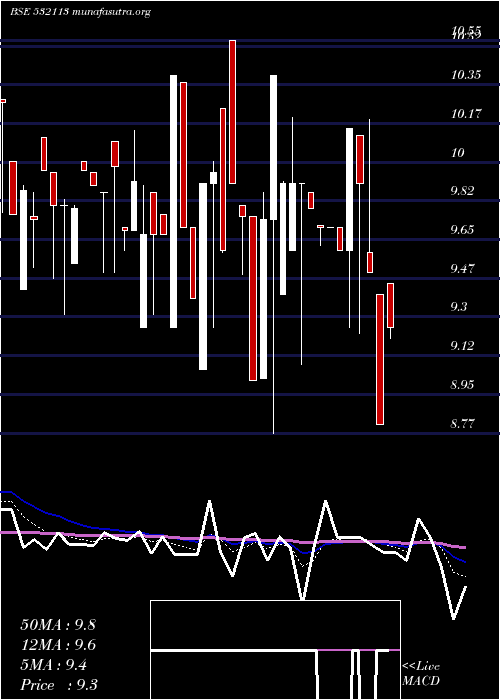
Task: Click the 5MA : 9.4 label
Action: (x=54, y=665)
